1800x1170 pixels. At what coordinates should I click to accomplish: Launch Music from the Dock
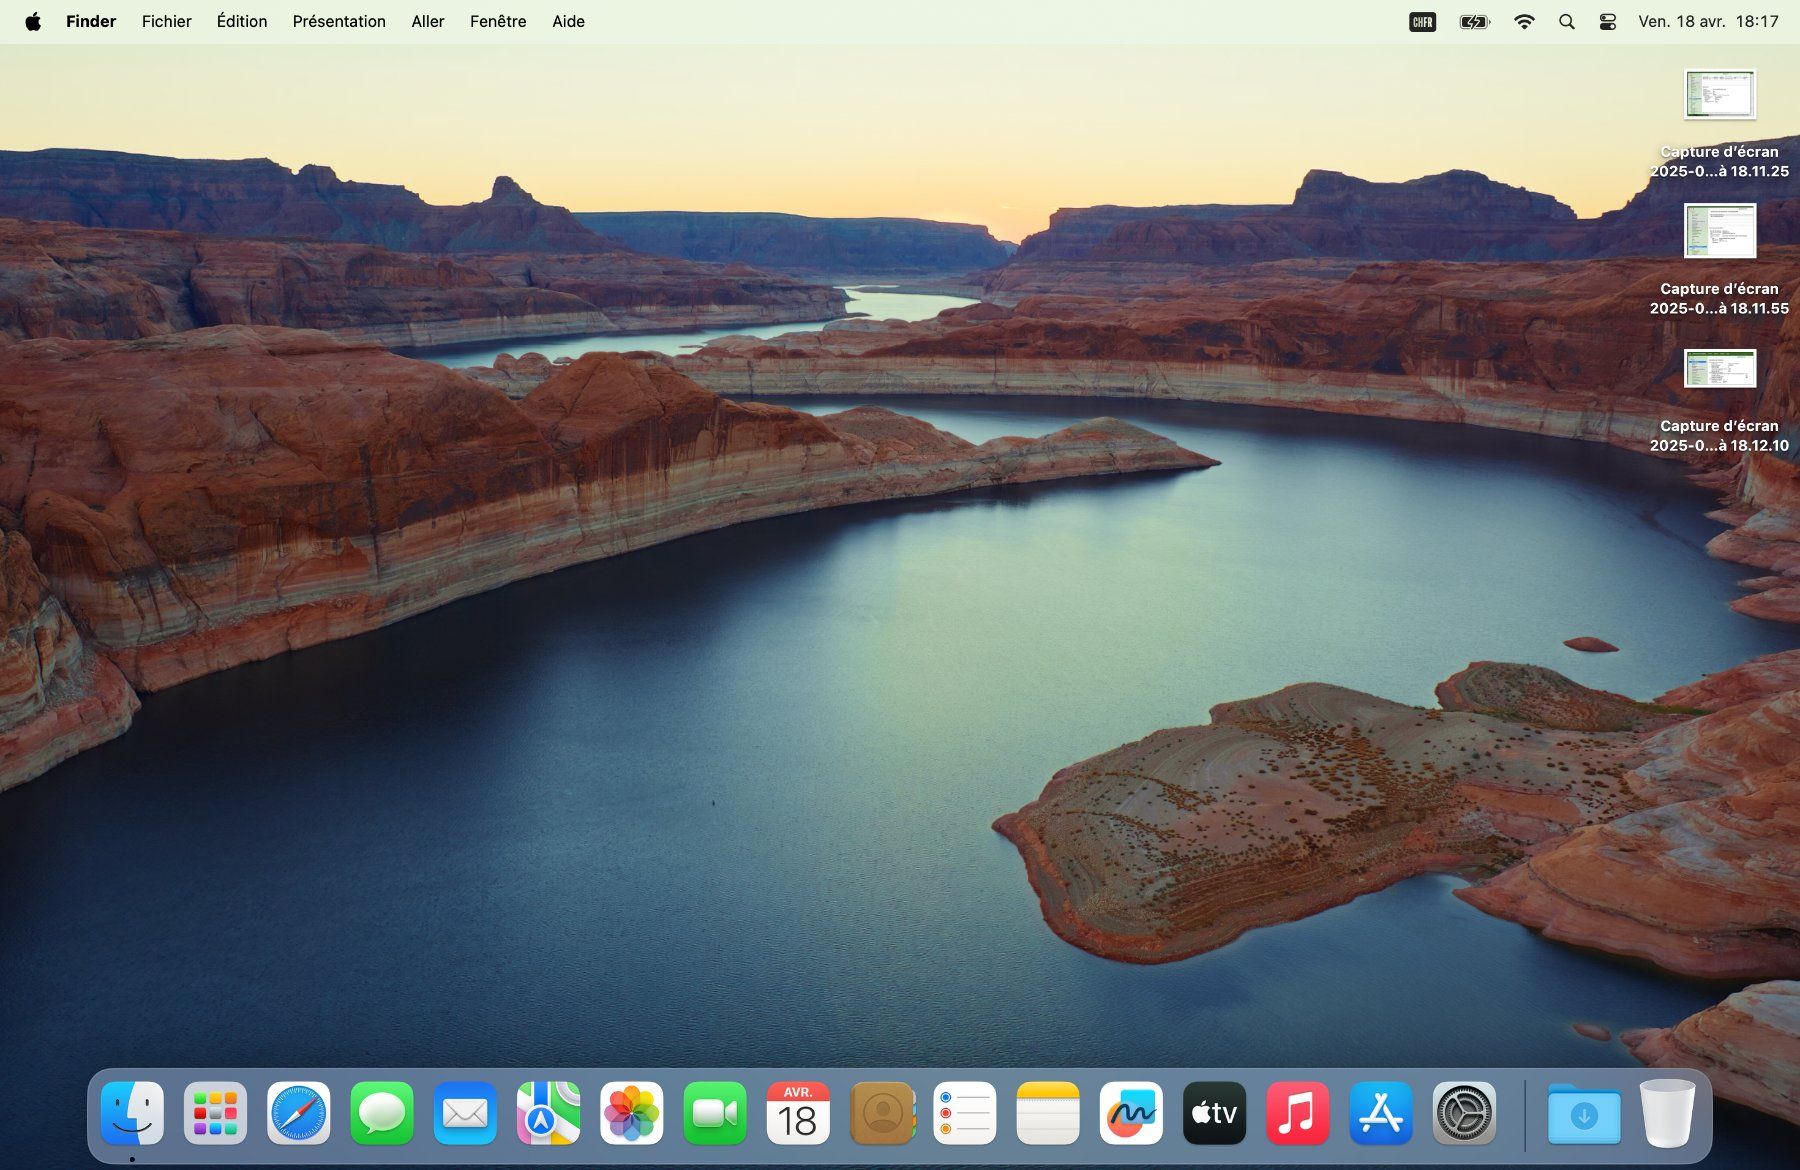1298,1112
